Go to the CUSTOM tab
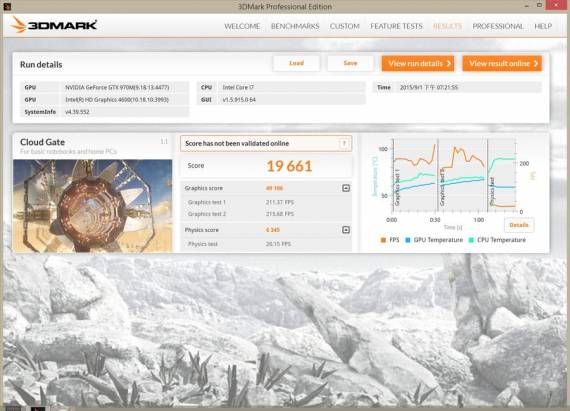 point(344,26)
